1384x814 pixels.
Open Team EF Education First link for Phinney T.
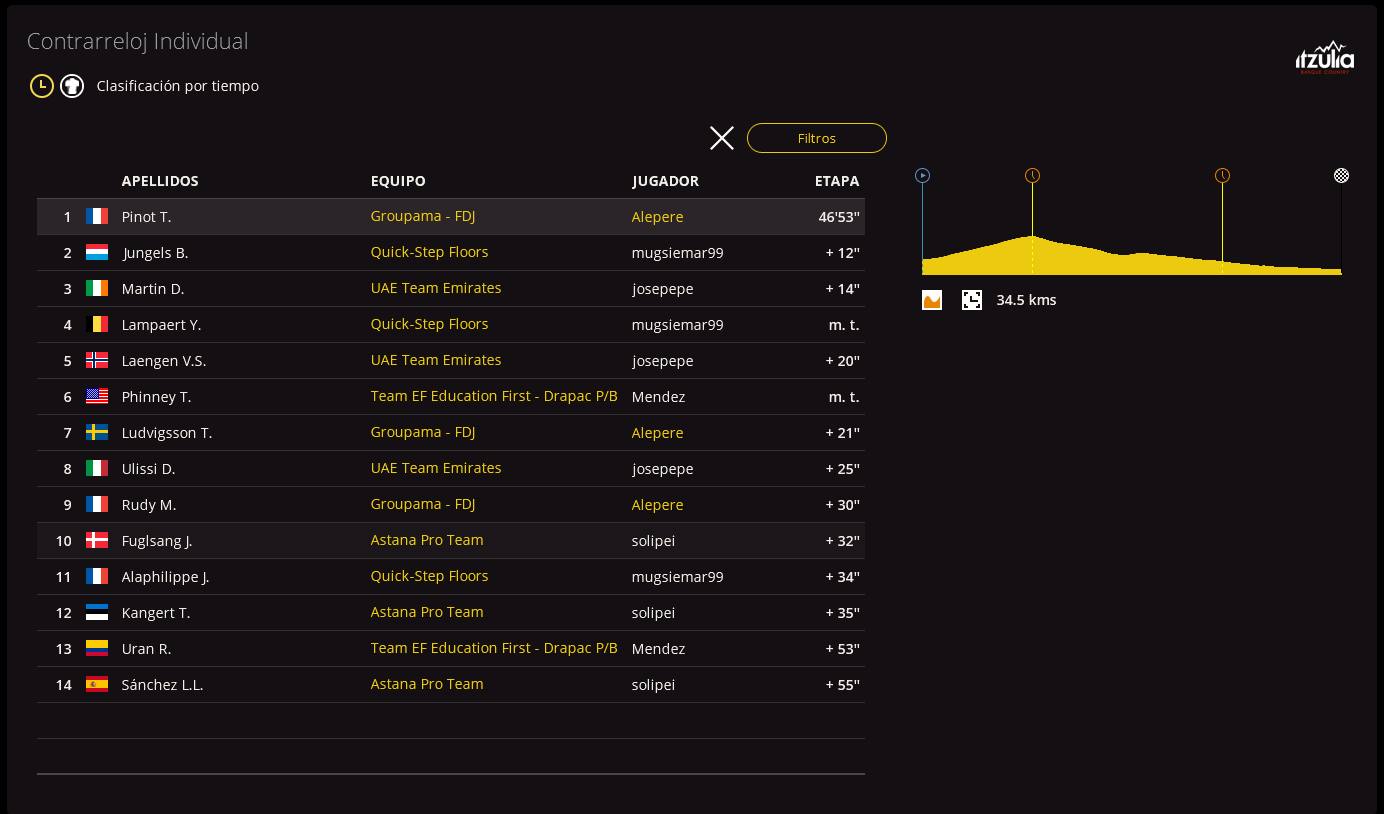494,396
